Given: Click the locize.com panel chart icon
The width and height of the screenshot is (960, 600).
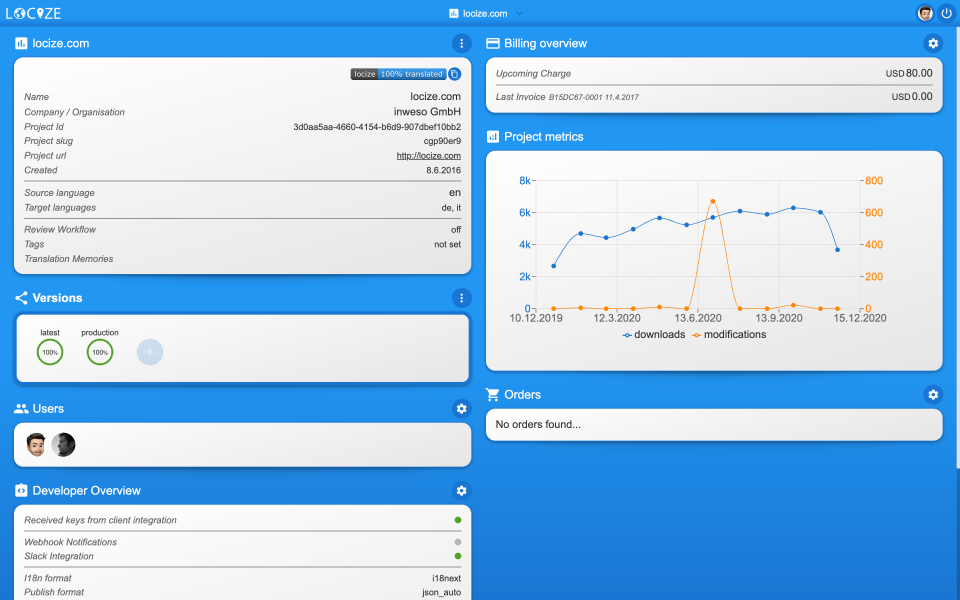Looking at the screenshot, I should pos(21,43).
